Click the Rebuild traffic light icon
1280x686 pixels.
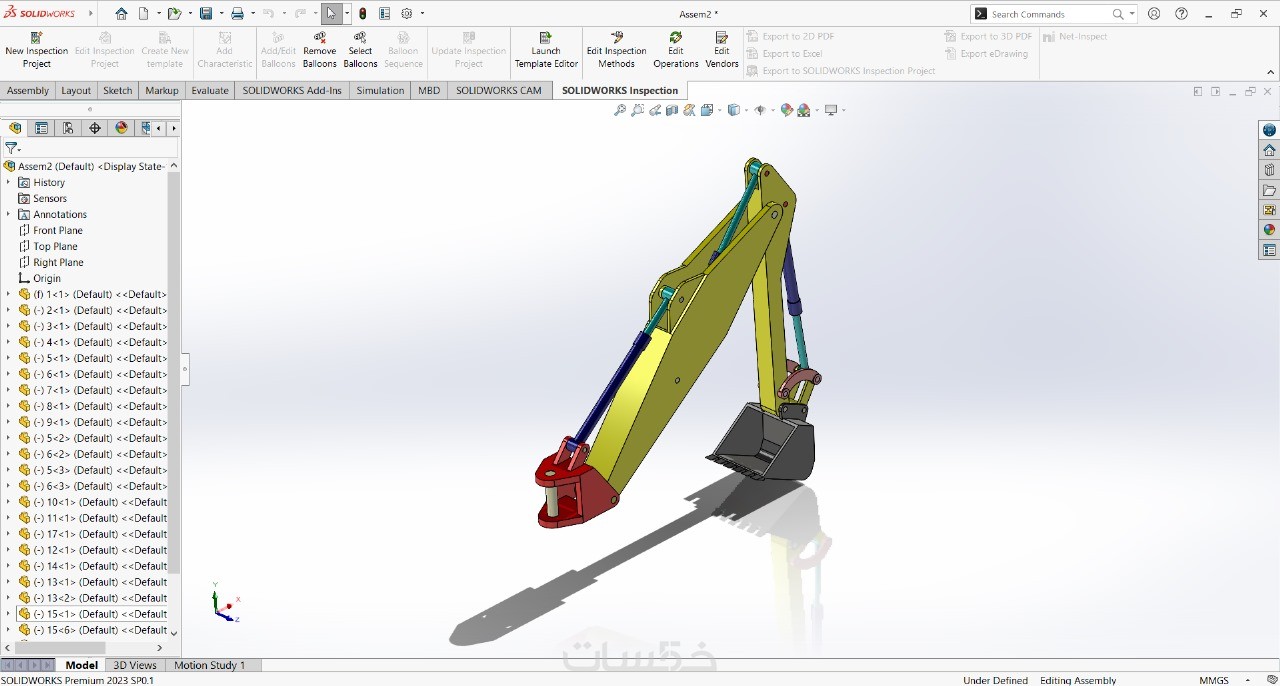pyautogui.click(x=362, y=14)
